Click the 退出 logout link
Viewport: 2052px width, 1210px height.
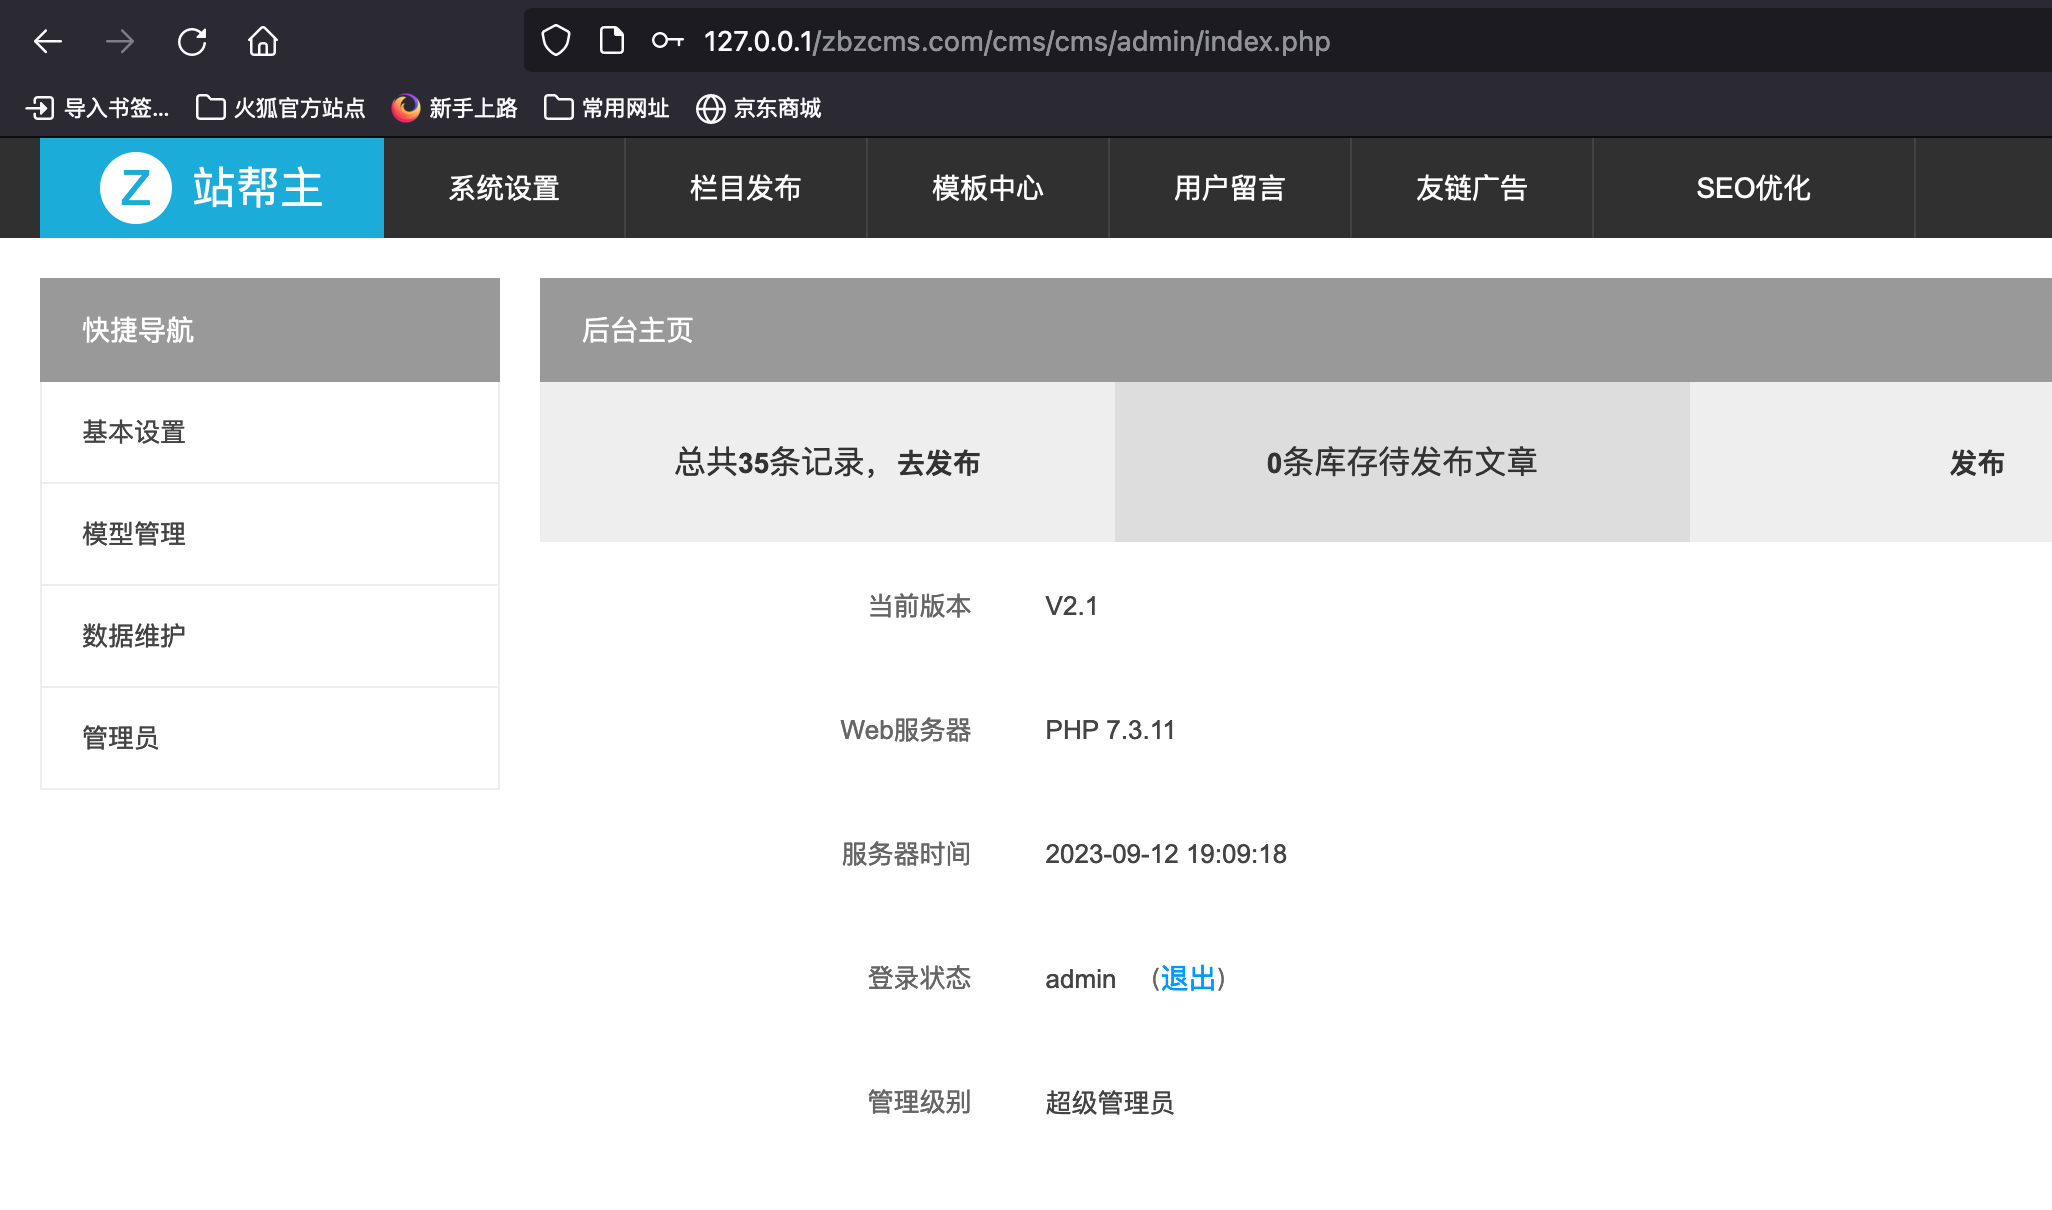pyautogui.click(x=1188, y=978)
